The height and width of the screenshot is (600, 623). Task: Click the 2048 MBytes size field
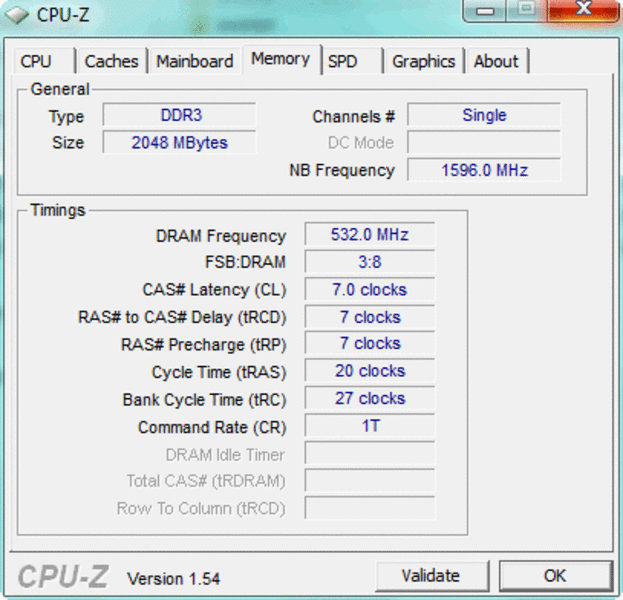[179, 143]
